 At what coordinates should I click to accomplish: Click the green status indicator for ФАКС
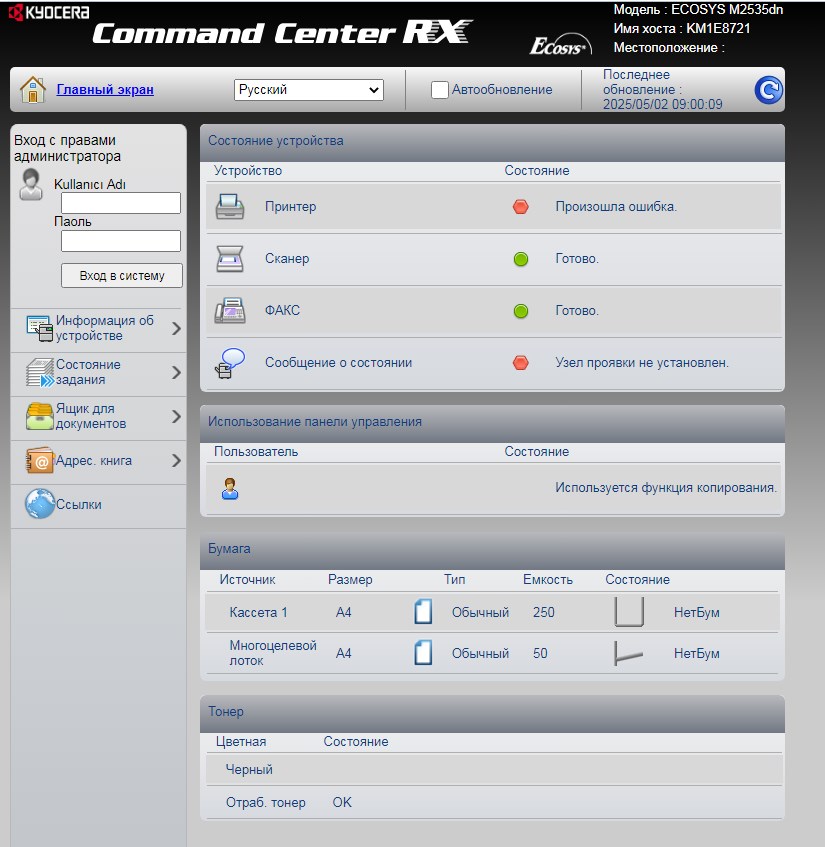coord(520,311)
